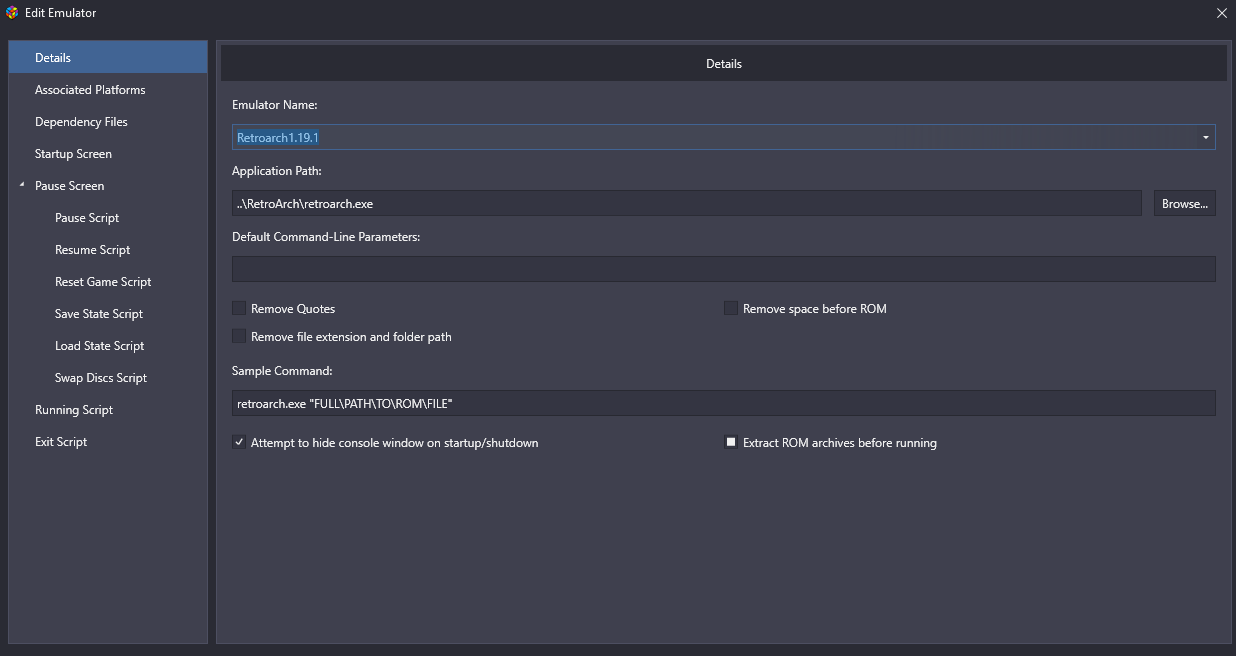
Task: Collapse the Pause Screen tree arrow
Action: (x=22, y=185)
